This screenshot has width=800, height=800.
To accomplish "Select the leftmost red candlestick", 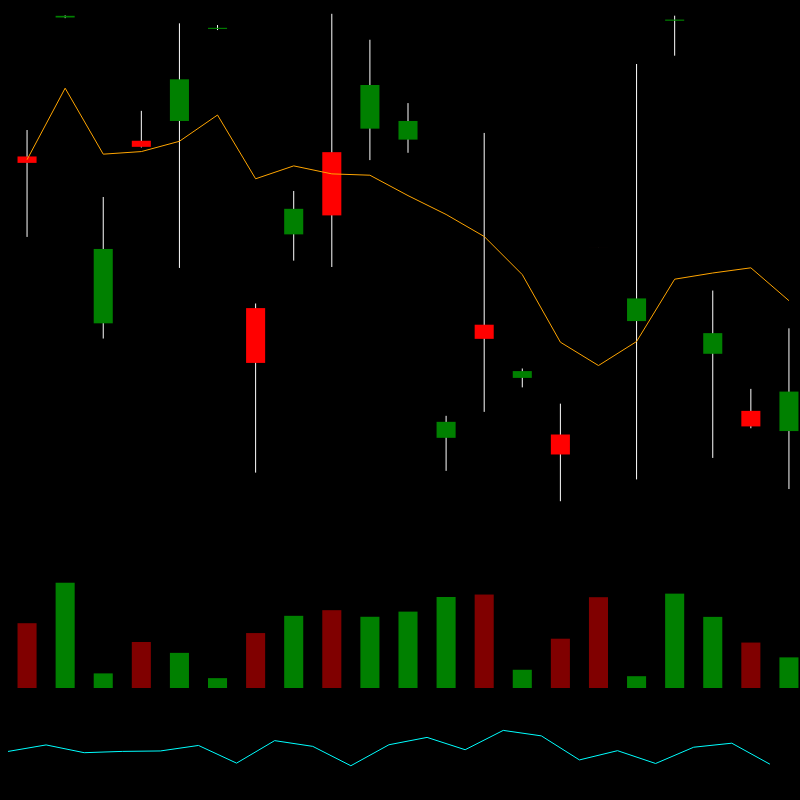I will click(x=27, y=159).
